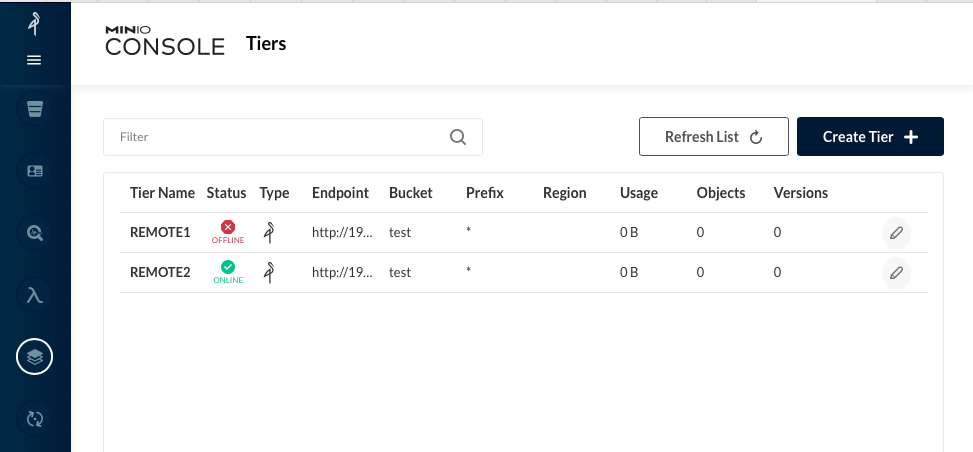973x452 pixels.
Task: Click the search magnifier icon in Filter
Action: click(458, 137)
